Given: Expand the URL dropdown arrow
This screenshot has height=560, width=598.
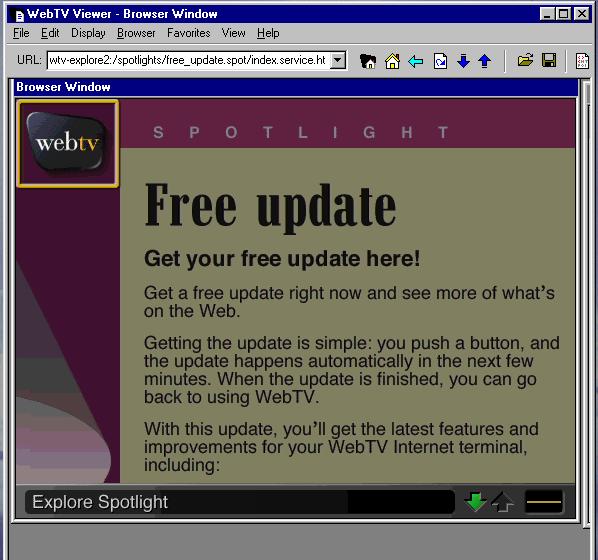Looking at the screenshot, I should click(x=338, y=60).
